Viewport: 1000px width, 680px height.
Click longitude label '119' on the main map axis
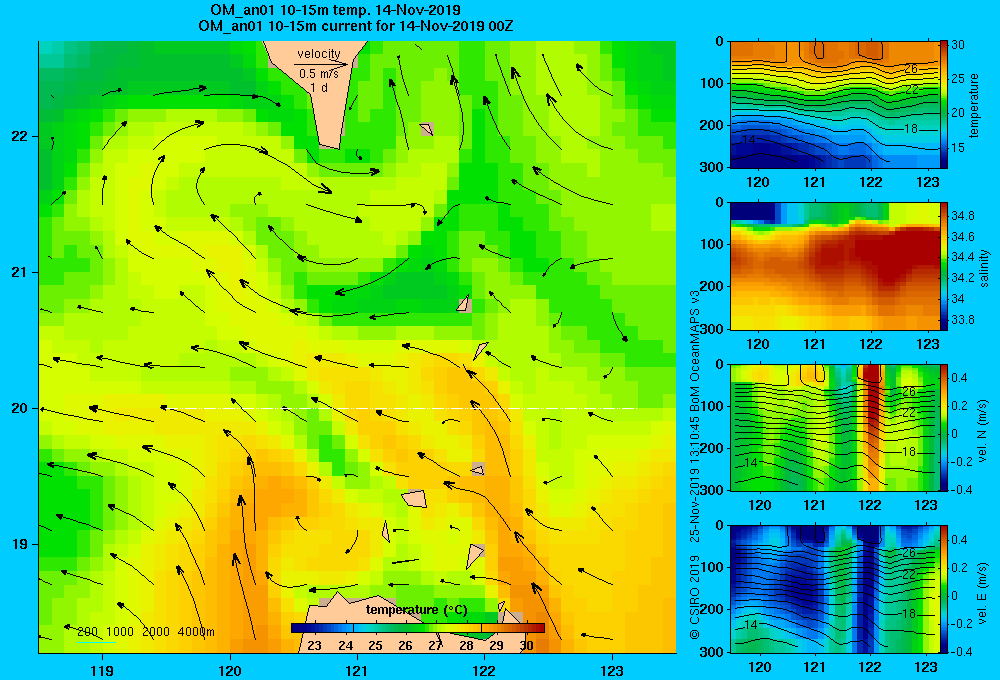pyautogui.click(x=102, y=670)
